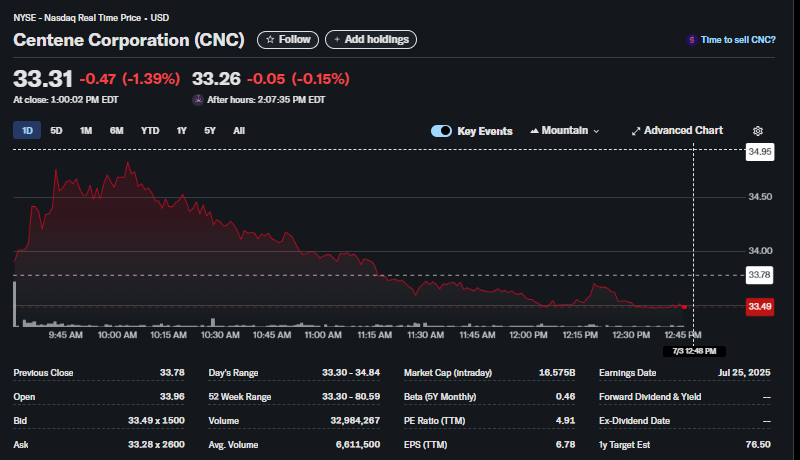The image size is (800, 460).
Task: Show the 5Y chart range
Action: 210,131
